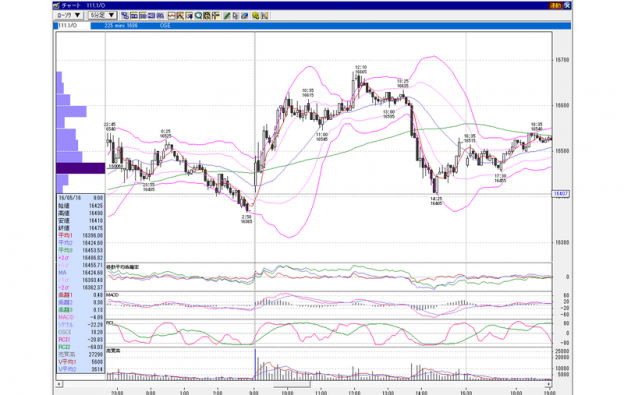Click the linked-windows icon after the timeframe dropdown

click(125, 16)
